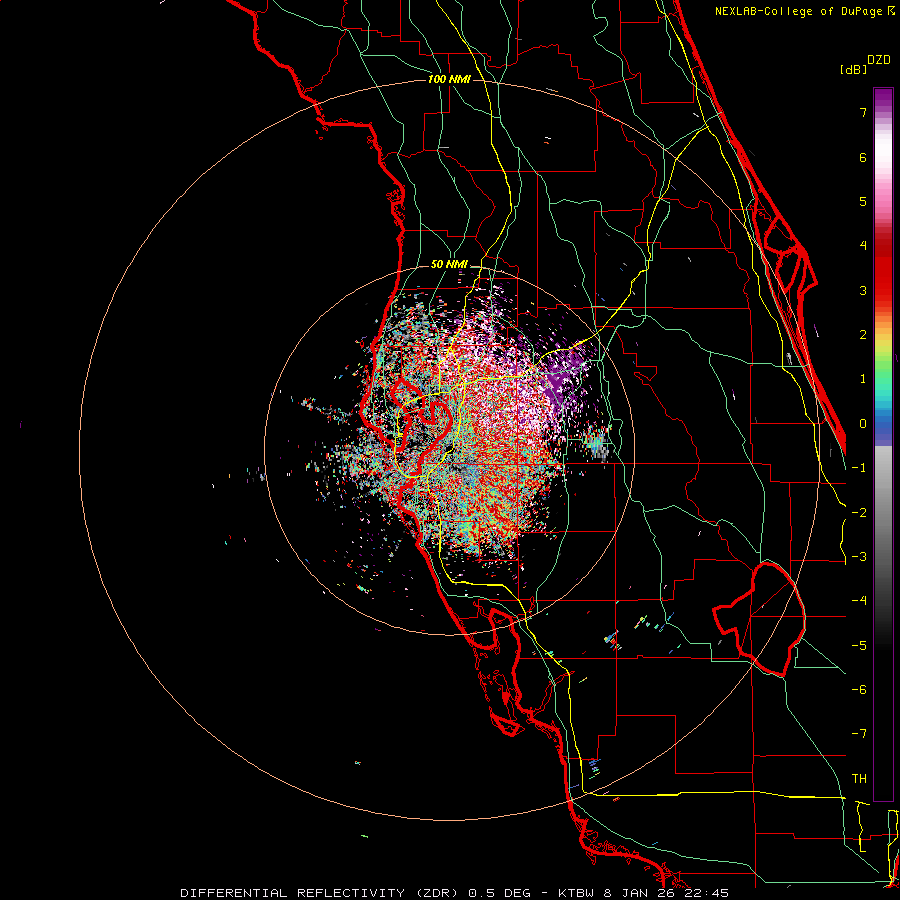900x900 pixels.
Task: Click the 5 dB value on color scale
Action: [x=863, y=201]
